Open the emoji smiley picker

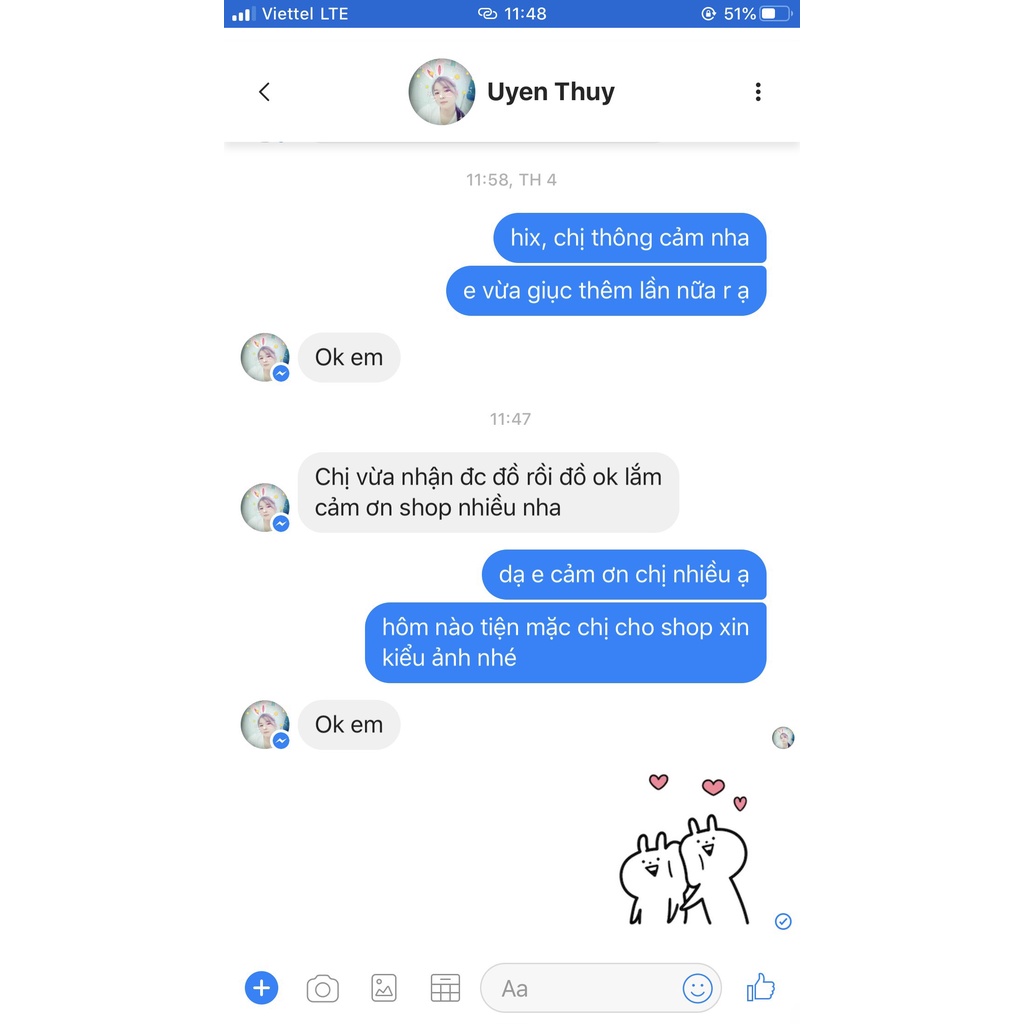click(697, 988)
